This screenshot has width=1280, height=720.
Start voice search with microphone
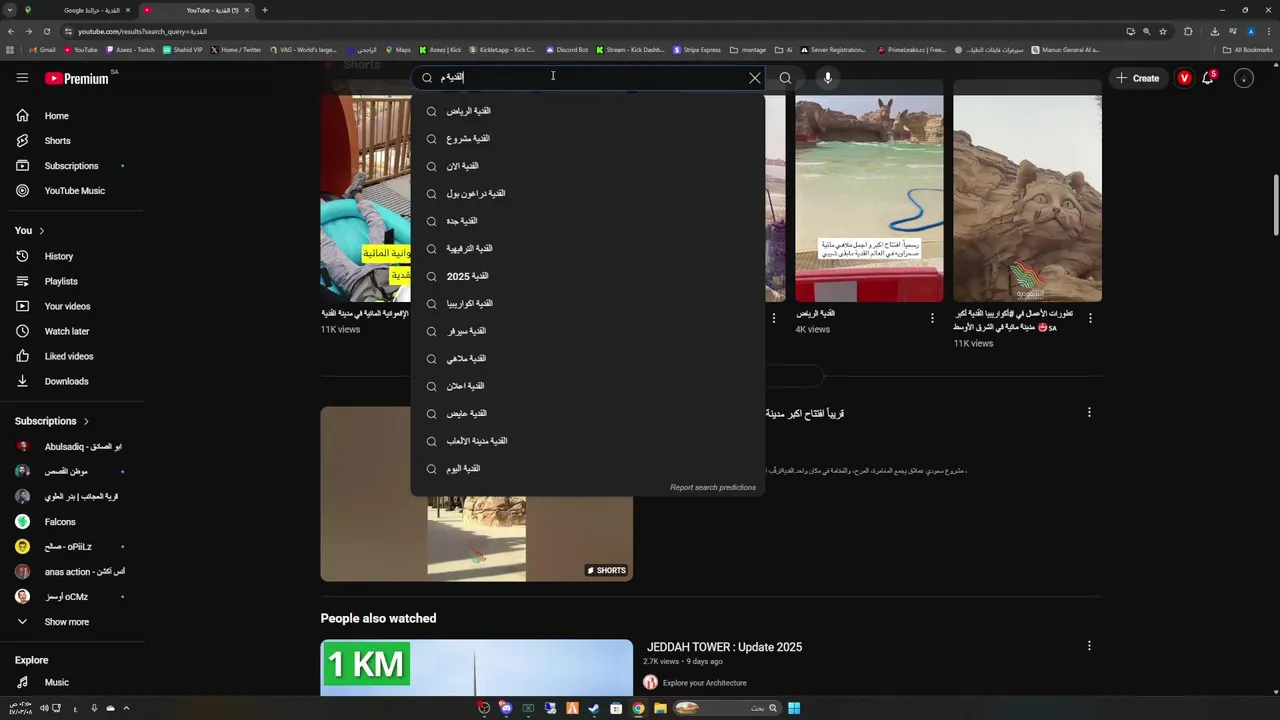[827, 78]
